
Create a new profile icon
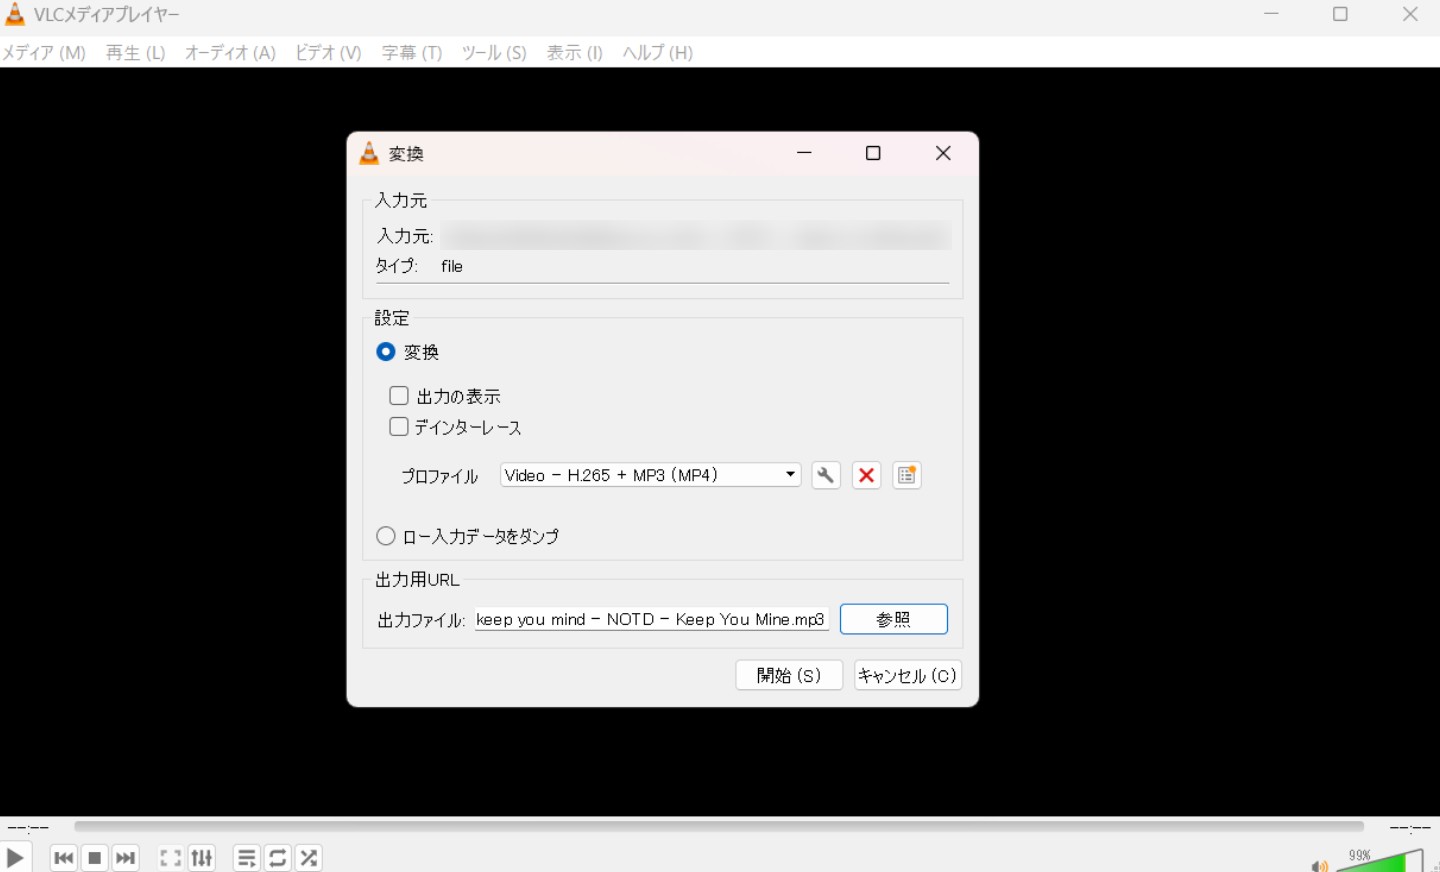907,476
